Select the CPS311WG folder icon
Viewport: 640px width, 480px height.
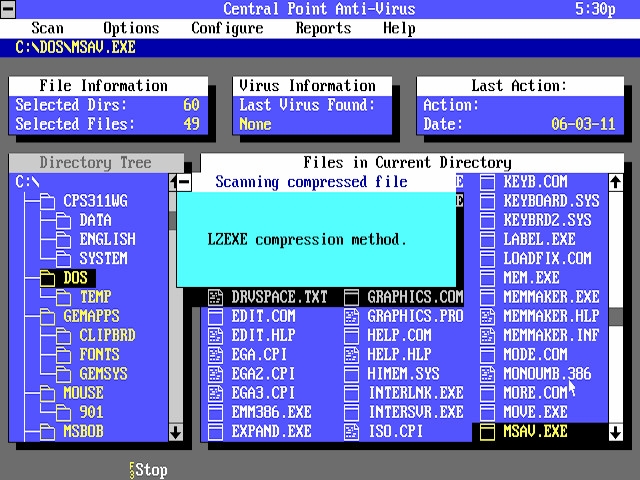click(x=48, y=201)
